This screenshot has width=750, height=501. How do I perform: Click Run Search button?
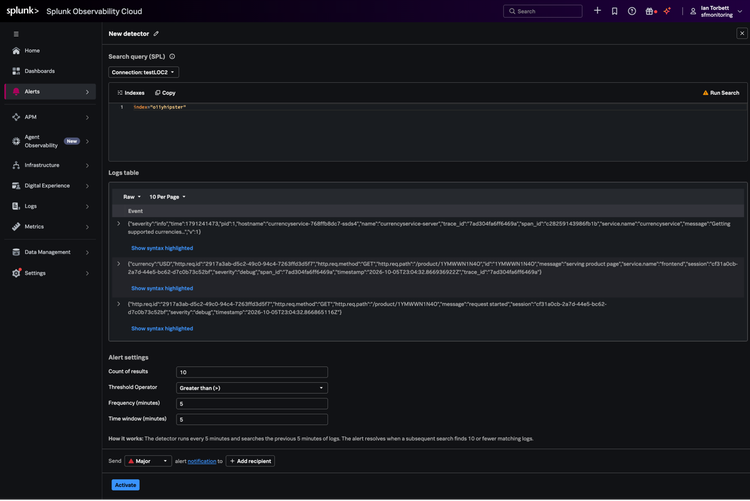tap(721, 93)
